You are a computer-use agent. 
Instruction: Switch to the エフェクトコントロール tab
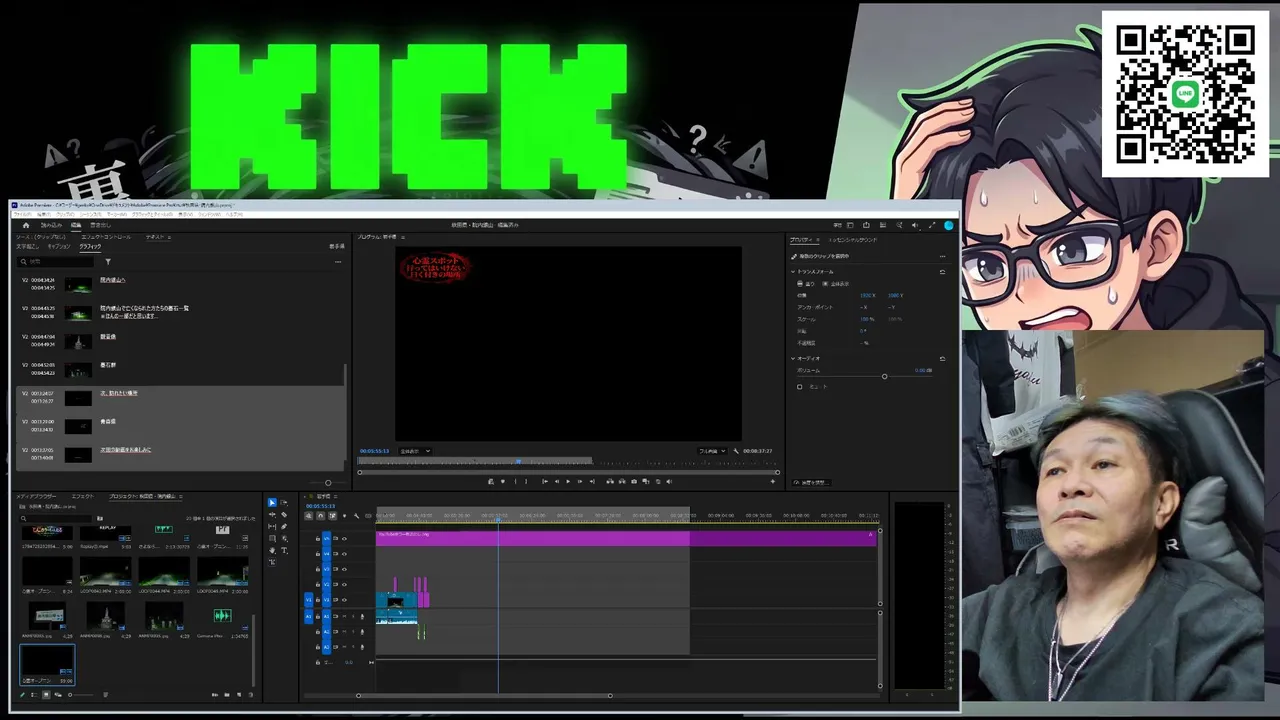click(106, 237)
